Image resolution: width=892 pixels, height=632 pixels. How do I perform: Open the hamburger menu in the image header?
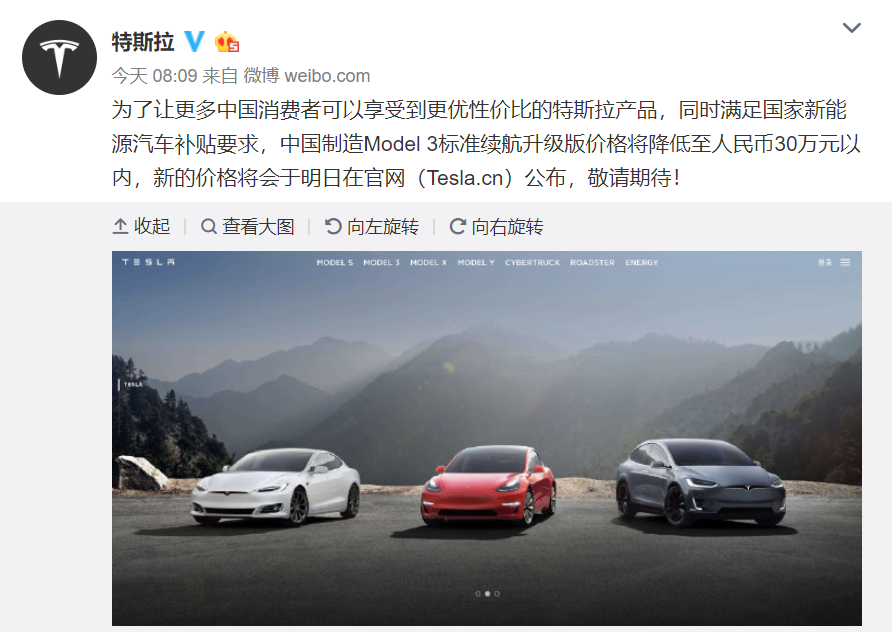(x=845, y=262)
